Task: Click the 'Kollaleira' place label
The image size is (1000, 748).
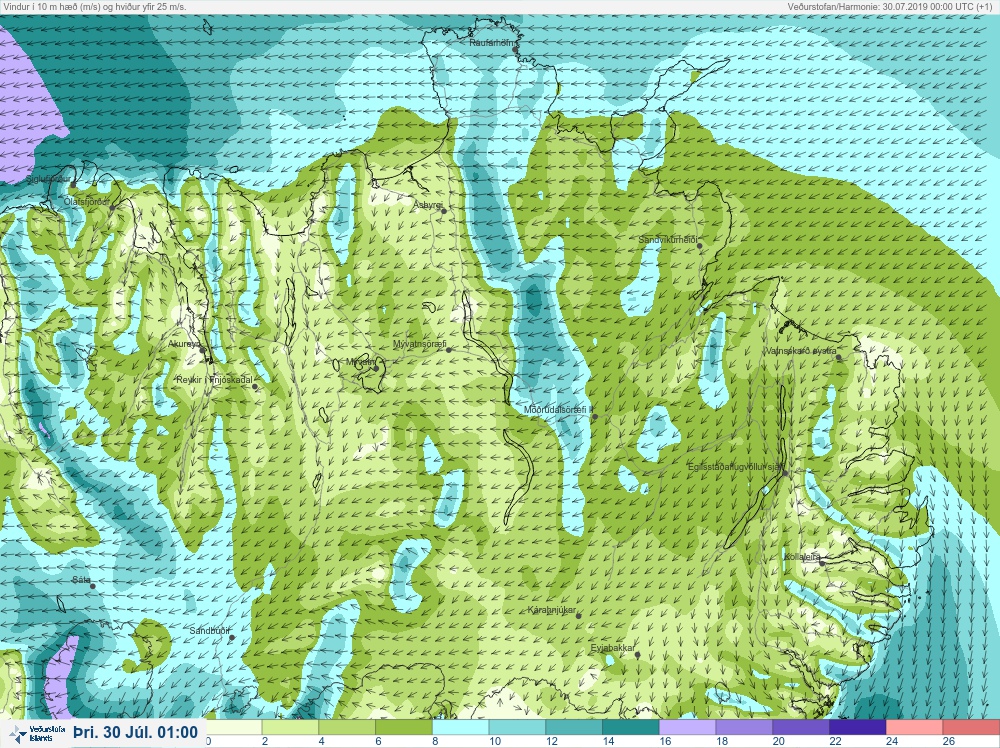Action: [x=802, y=557]
